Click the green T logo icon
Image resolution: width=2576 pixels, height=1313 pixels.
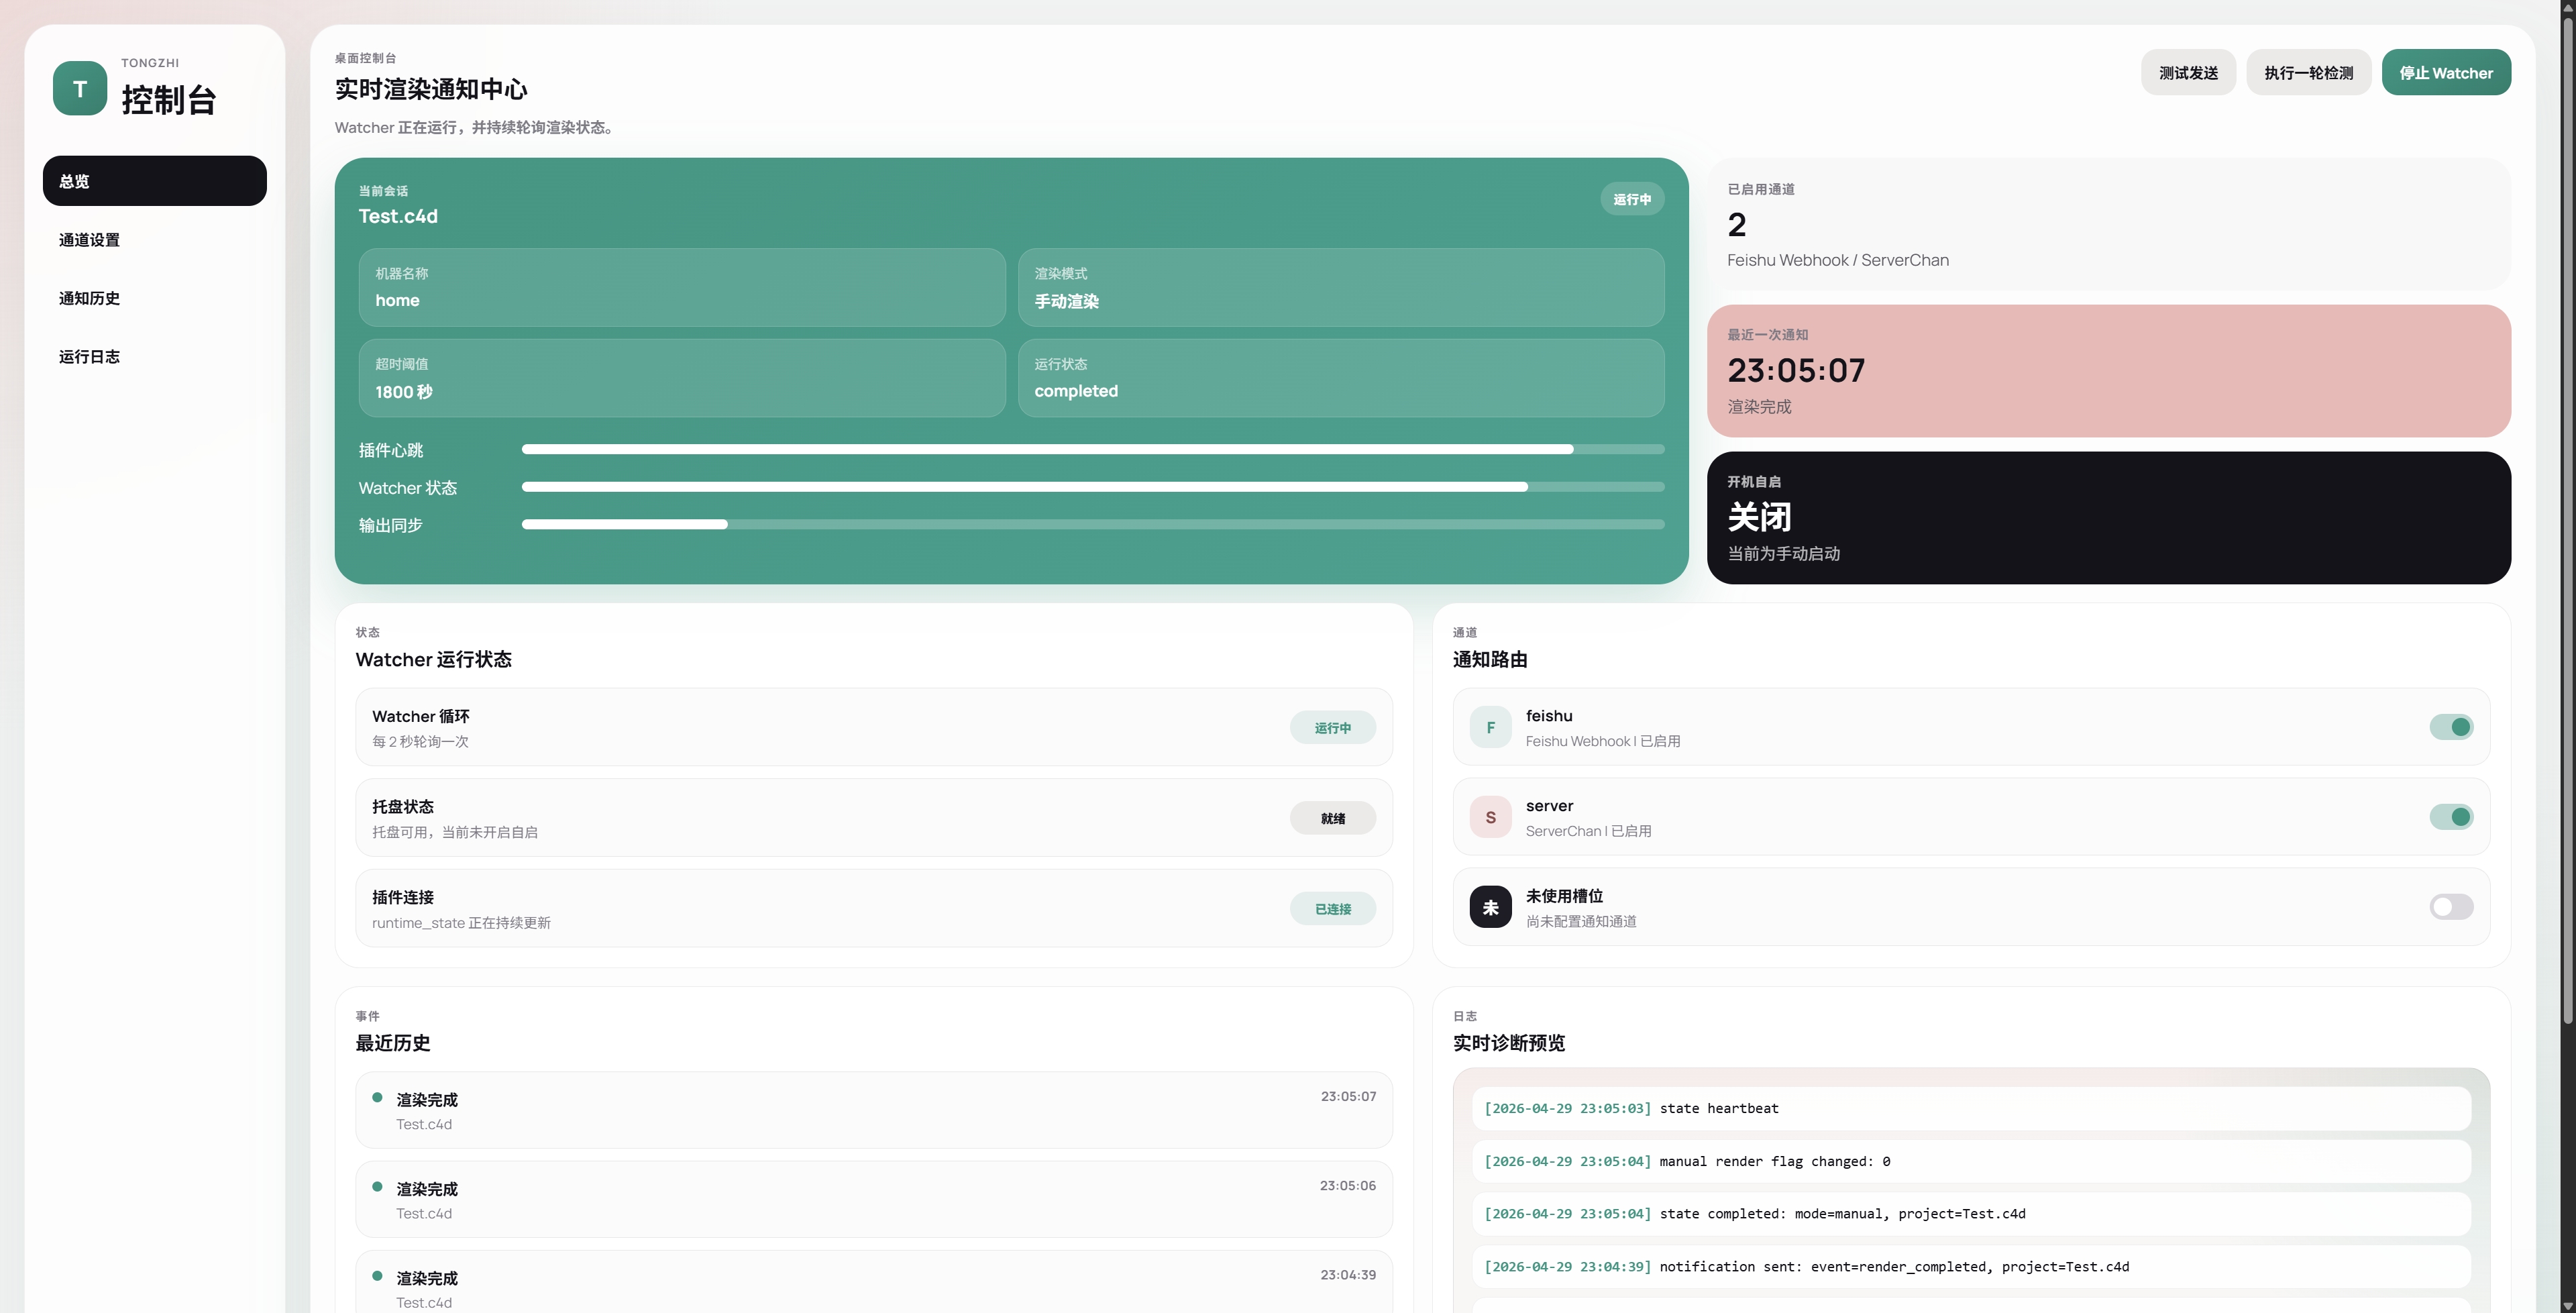80,88
